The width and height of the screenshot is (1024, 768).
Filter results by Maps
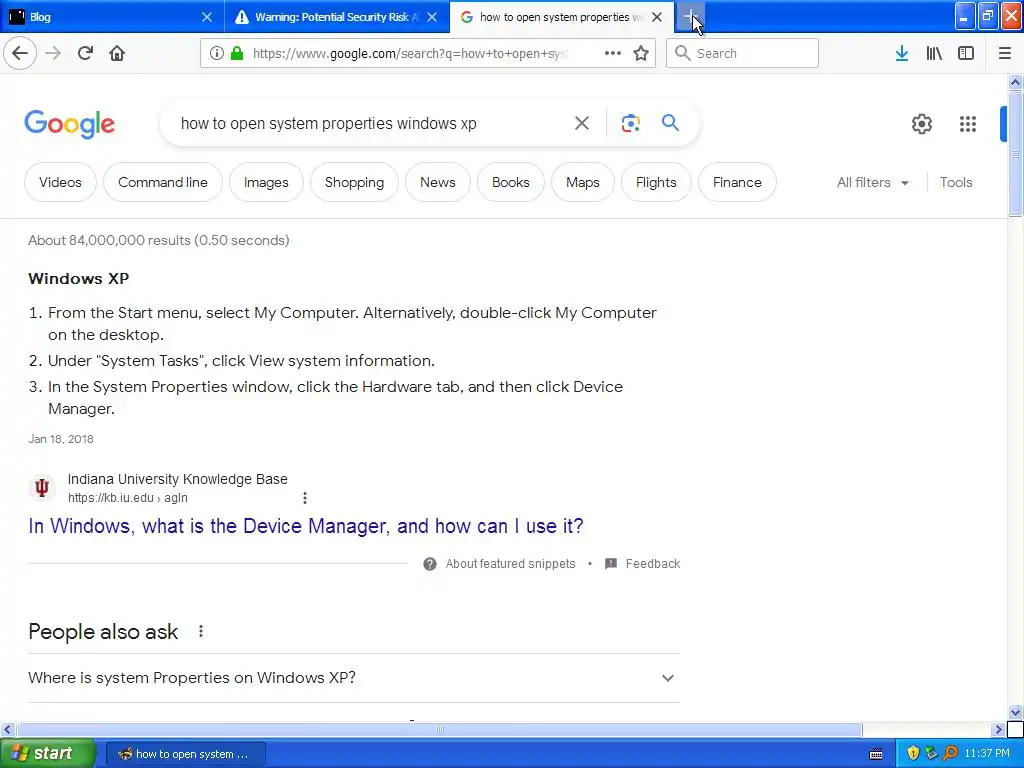(x=583, y=182)
